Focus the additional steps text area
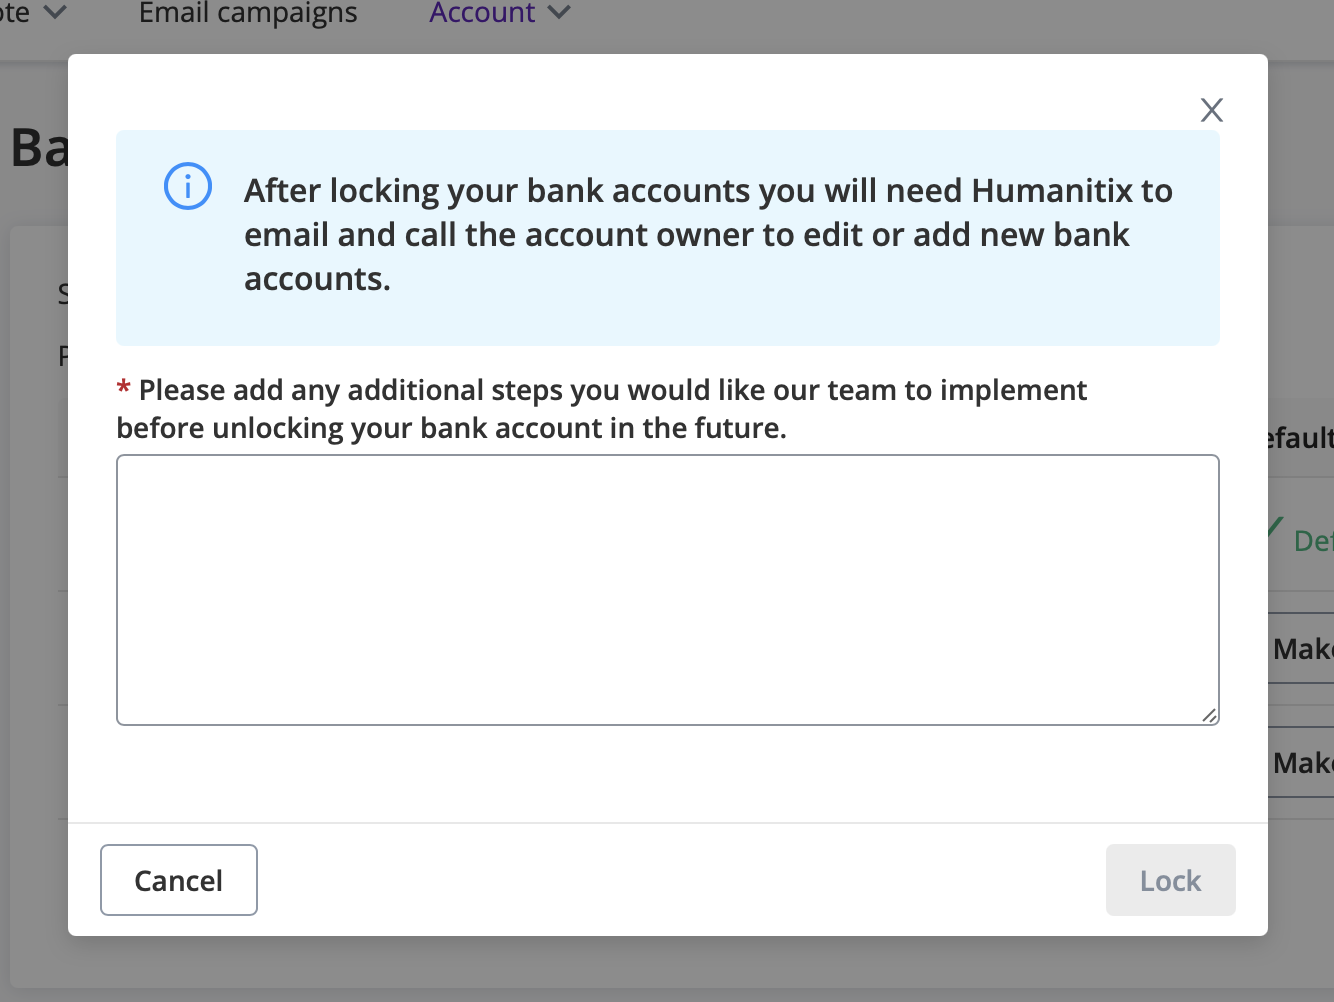The height and width of the screenshot is (1002, 1334). click(668, 590)
